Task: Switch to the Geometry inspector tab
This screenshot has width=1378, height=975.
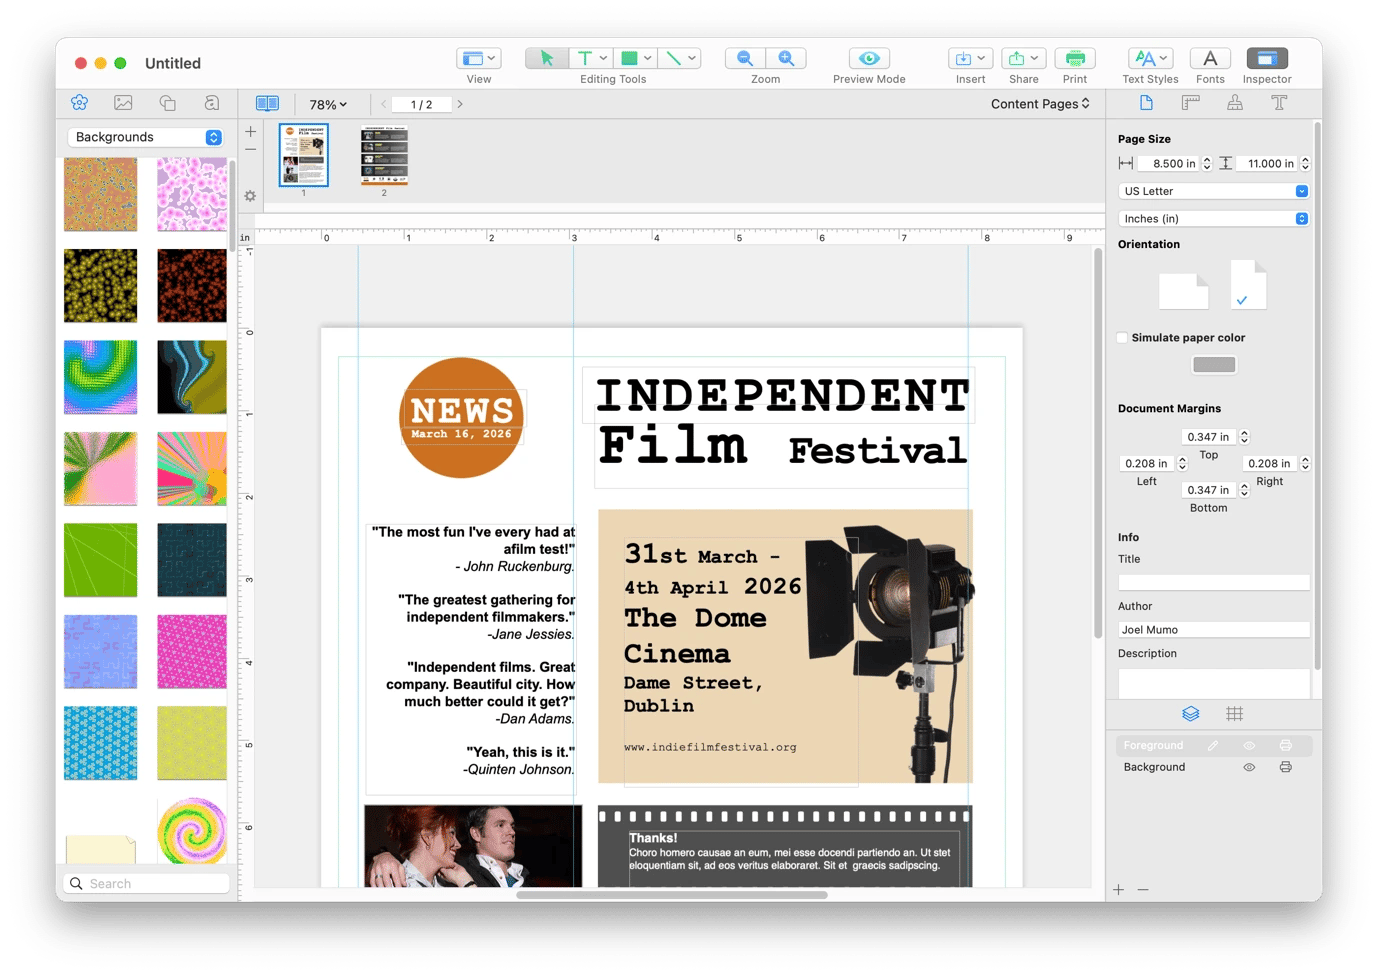Action: coord(1190,103)
